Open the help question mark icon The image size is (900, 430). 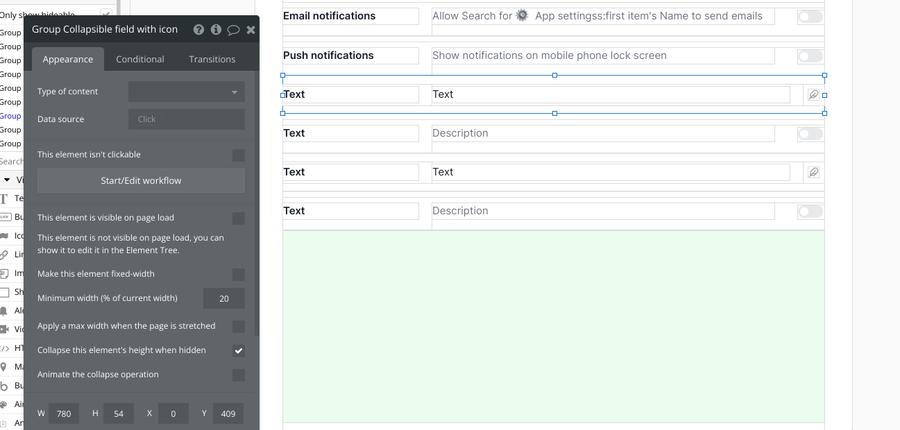pos(199,30)
